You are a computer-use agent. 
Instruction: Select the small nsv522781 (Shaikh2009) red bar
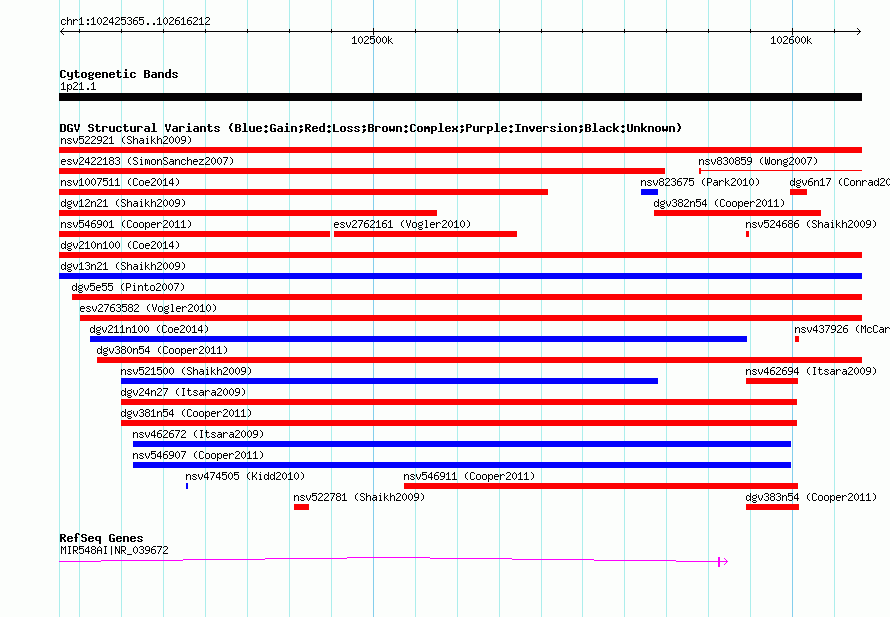pos(301,507)
